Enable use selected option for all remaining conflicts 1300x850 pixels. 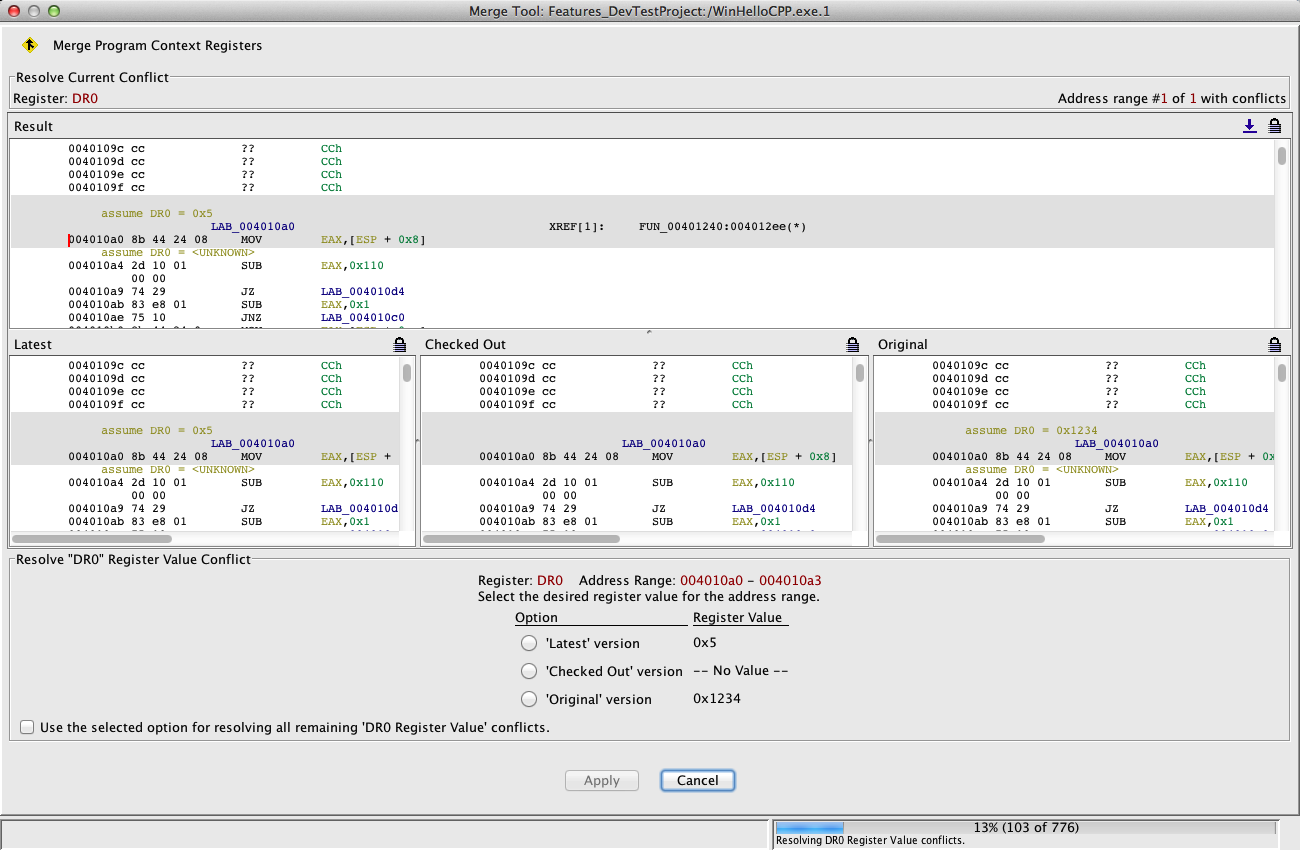[27, 727]
